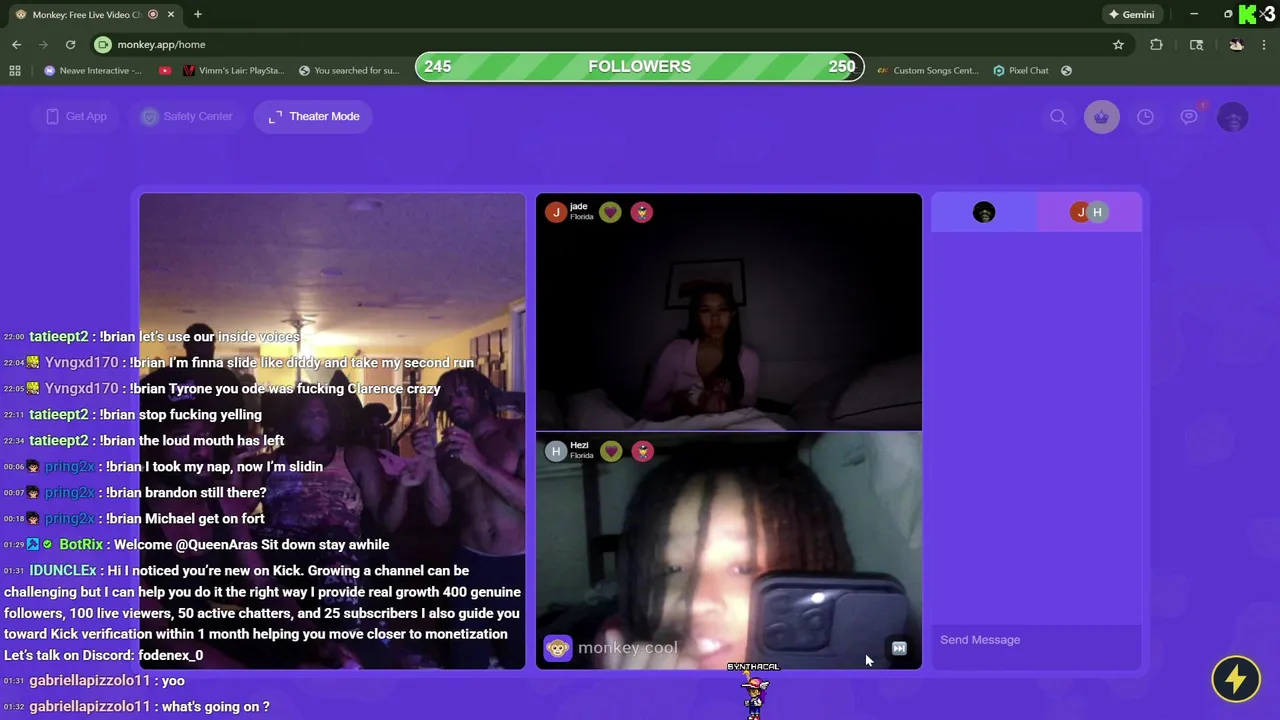1280x720 pixels.
Task: Open the Safety Center
Action: pyautogui.click(x=187, y=116)
